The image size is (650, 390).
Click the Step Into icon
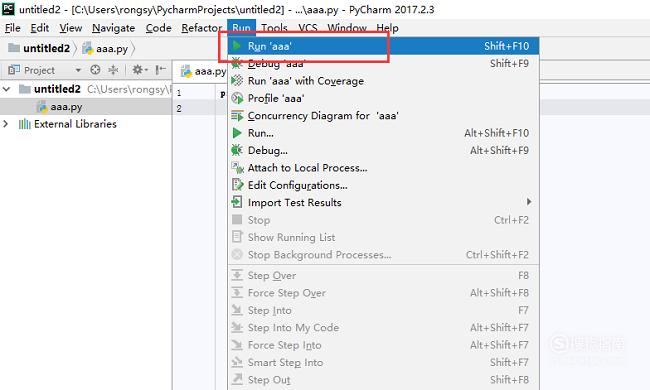coord(237,310)
